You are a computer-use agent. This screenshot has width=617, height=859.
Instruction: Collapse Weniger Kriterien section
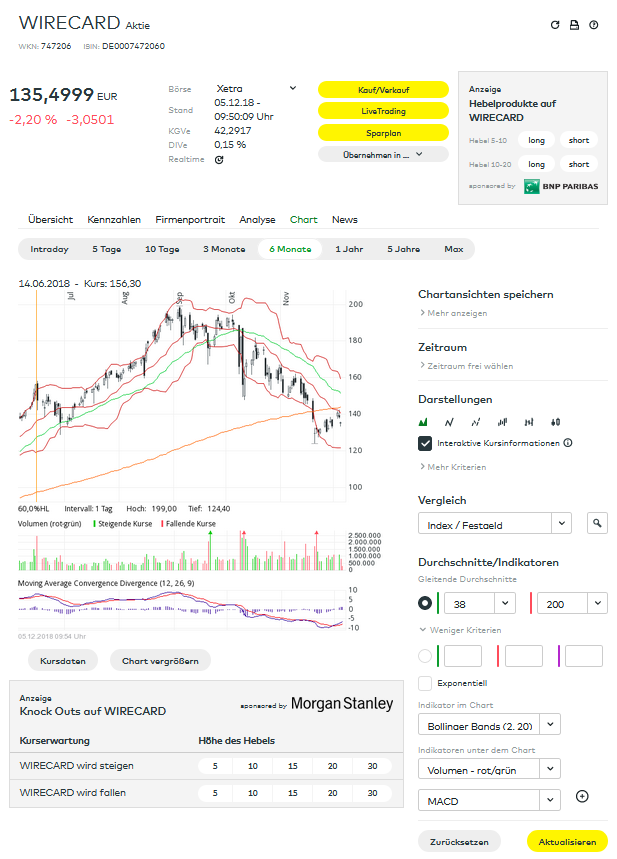pyautogui.click(x=460, y=630)
